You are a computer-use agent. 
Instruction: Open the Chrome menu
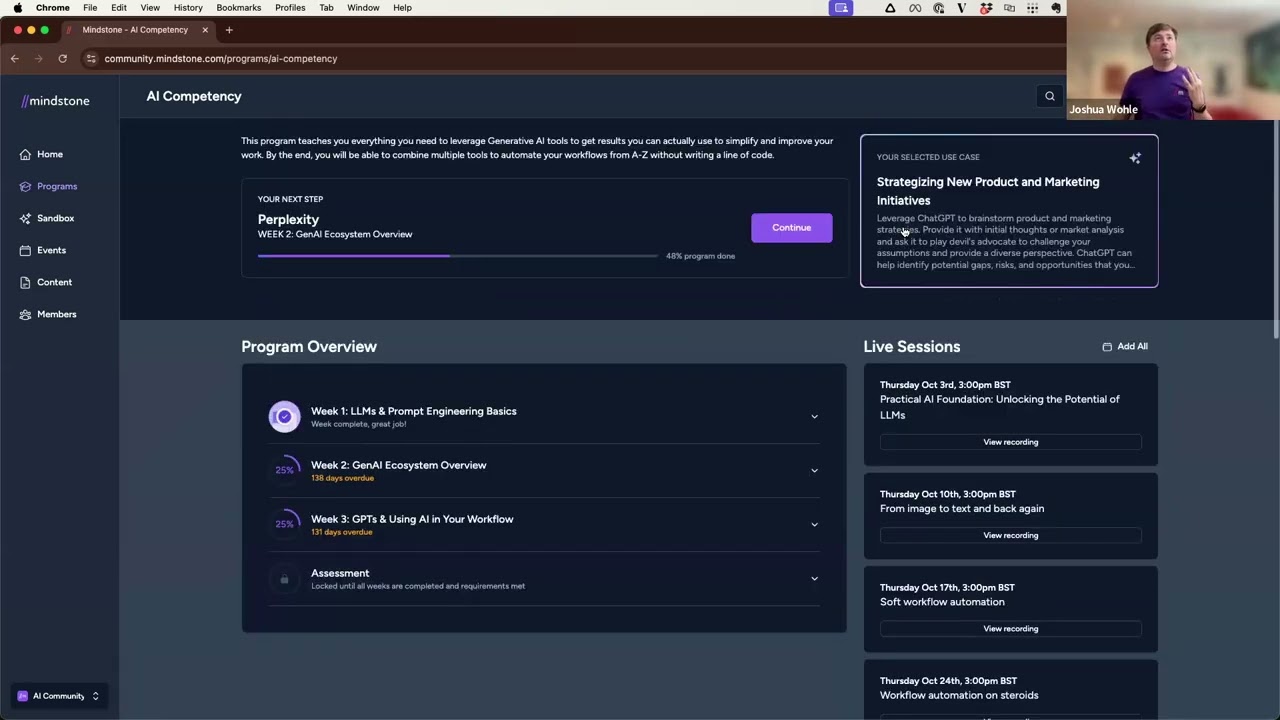[x=53, y=7]
